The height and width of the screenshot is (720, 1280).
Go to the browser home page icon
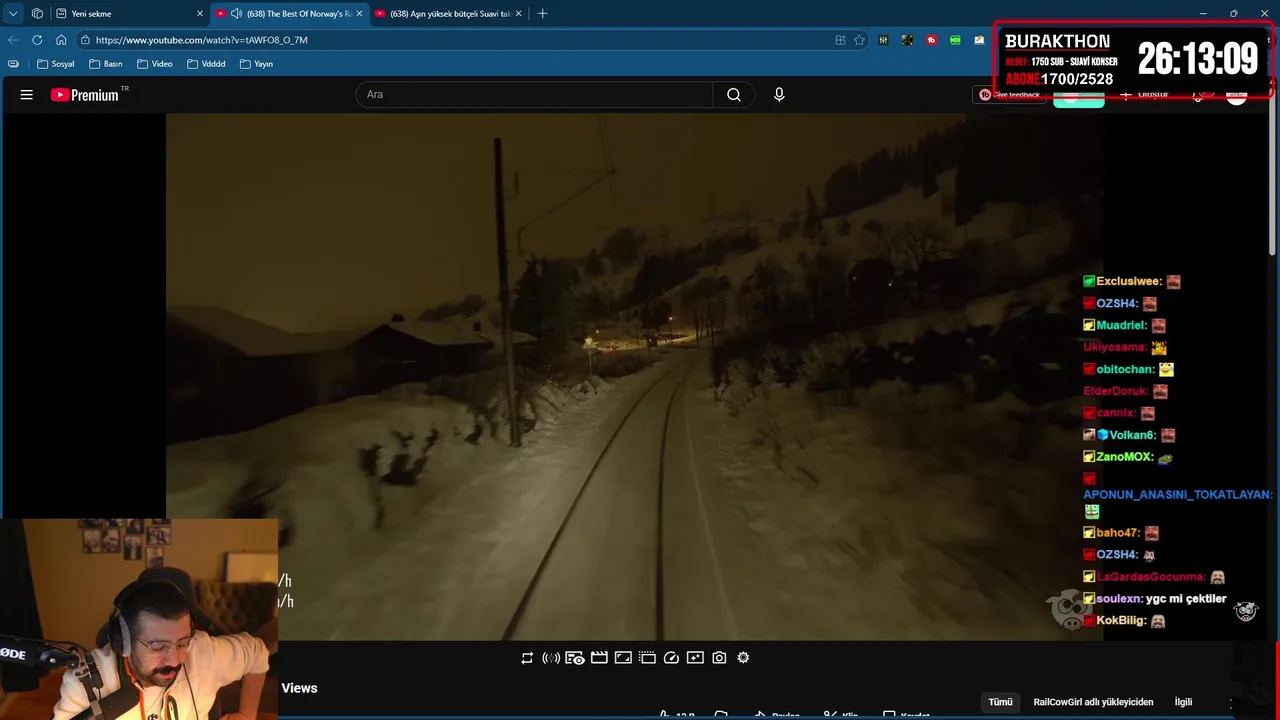(x=61, y=40)
